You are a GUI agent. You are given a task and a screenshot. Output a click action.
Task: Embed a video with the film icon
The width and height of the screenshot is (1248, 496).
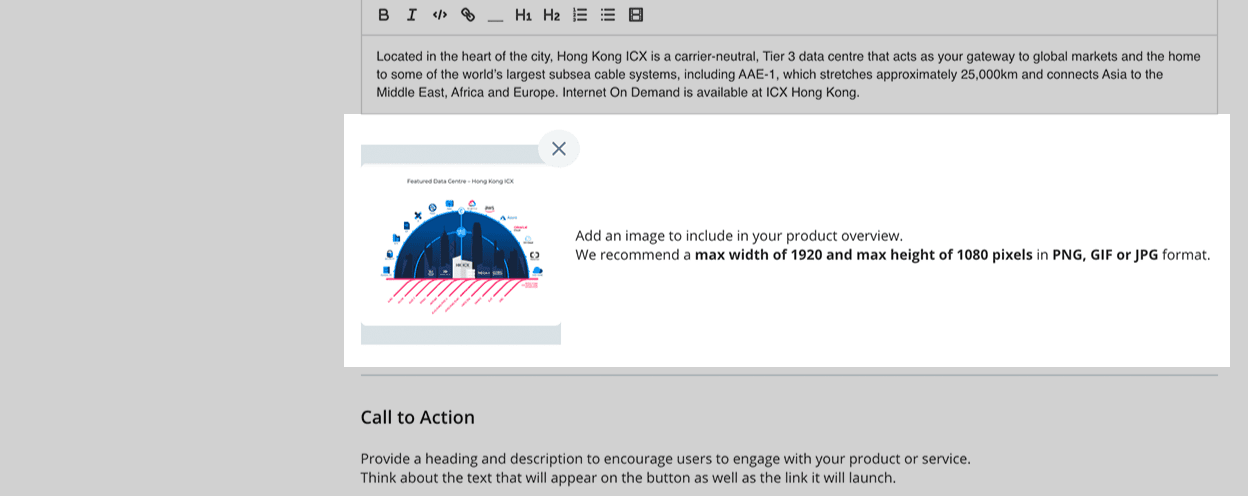[x=635, y=15]
